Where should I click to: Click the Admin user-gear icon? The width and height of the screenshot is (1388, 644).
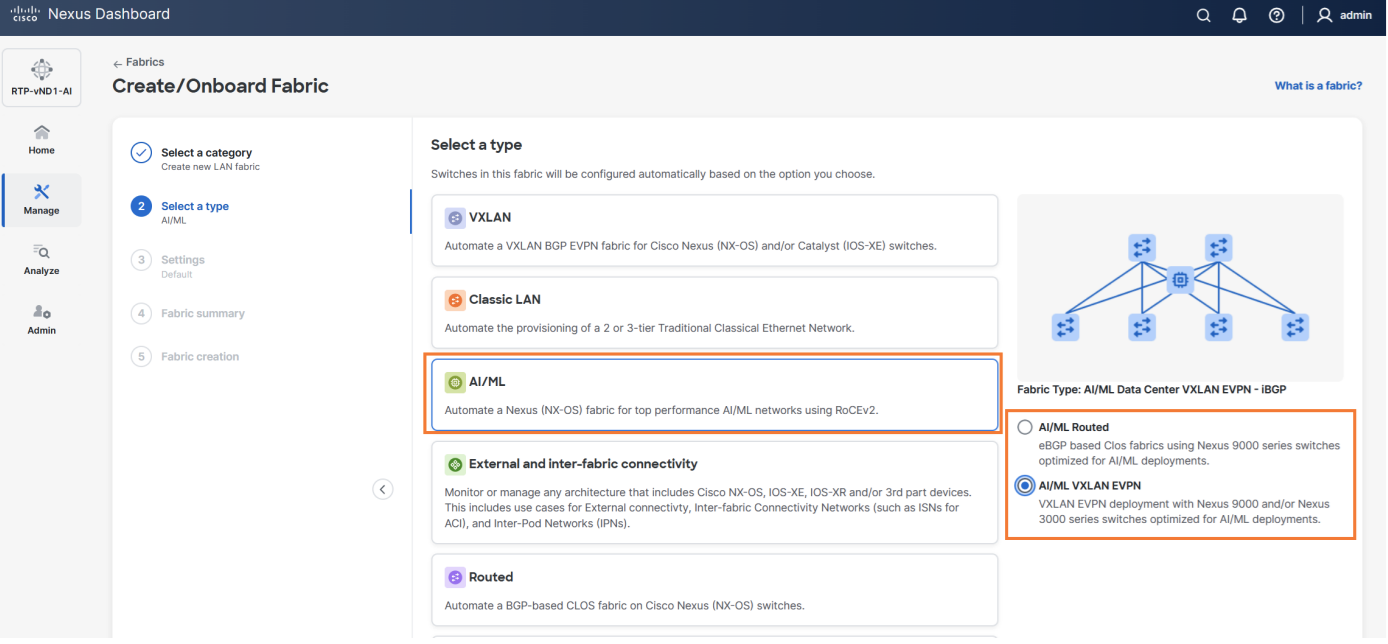pyautogui.click(x=41, y=312)
